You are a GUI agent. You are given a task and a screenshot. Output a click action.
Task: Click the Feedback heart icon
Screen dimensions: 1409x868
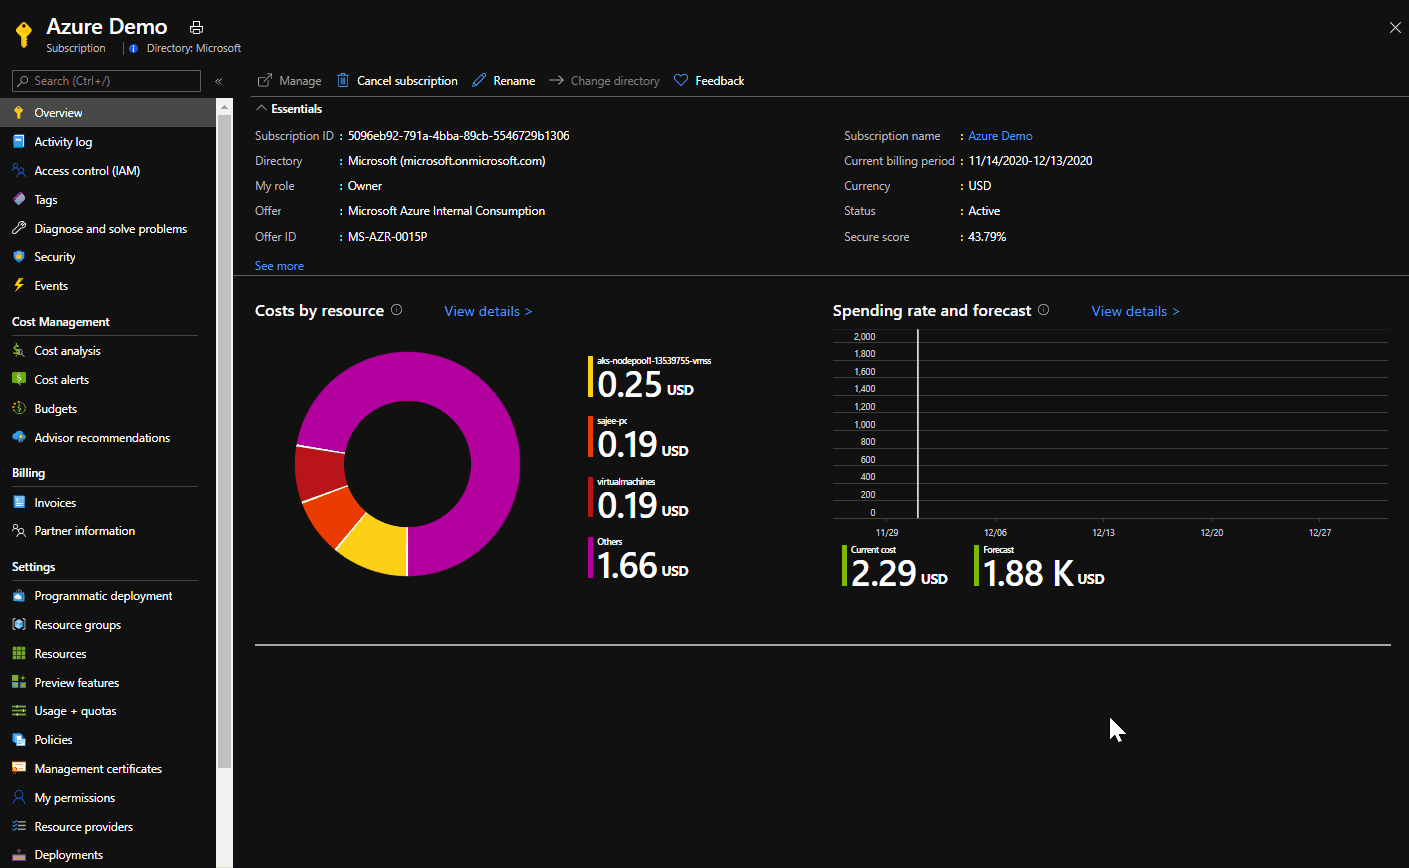click(681, 80)
